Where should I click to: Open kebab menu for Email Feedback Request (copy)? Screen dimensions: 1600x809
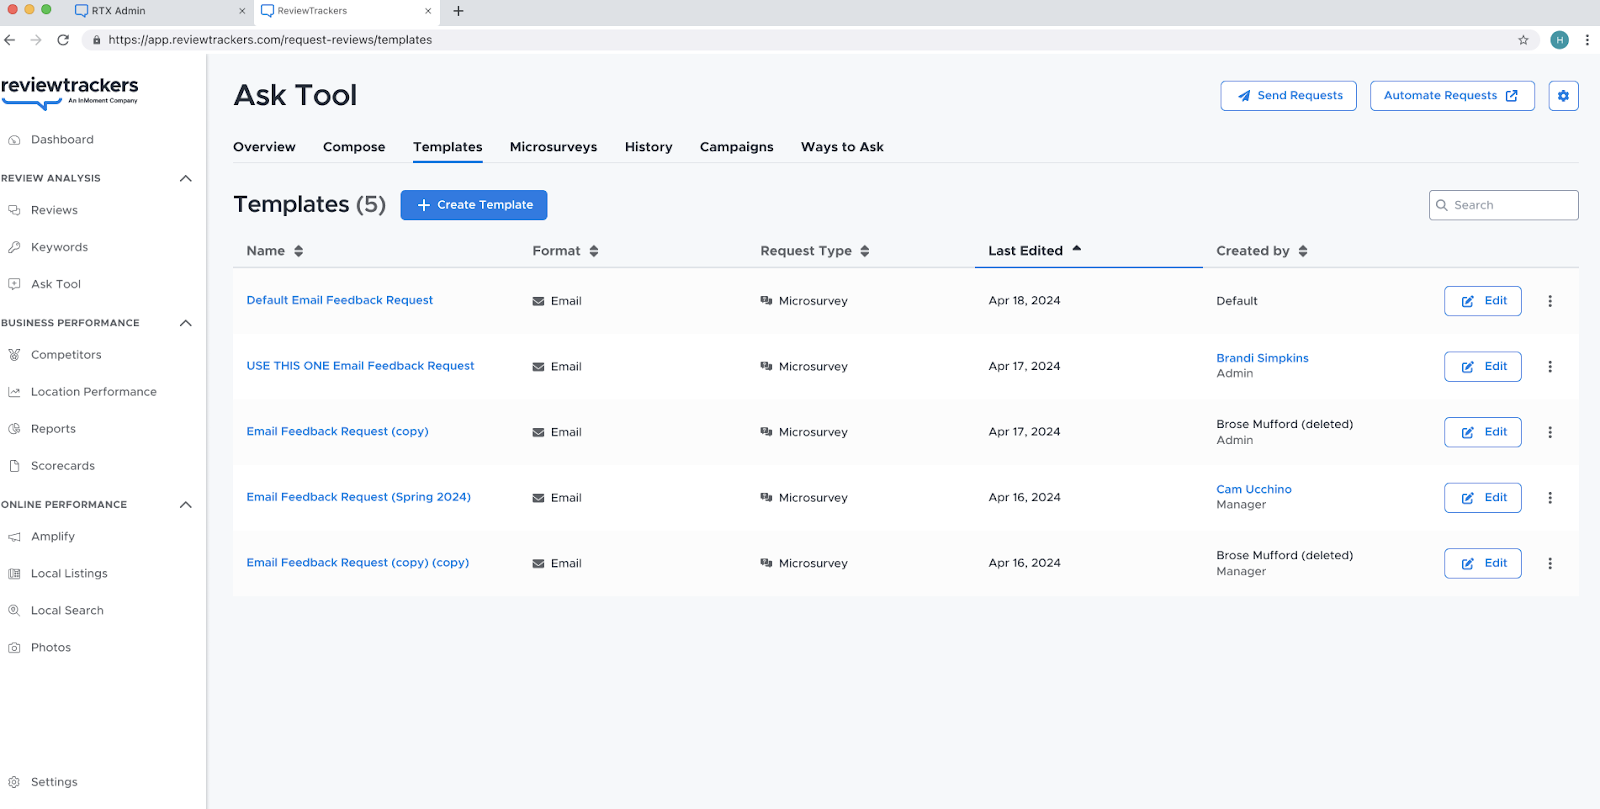tap(1550, 432)
